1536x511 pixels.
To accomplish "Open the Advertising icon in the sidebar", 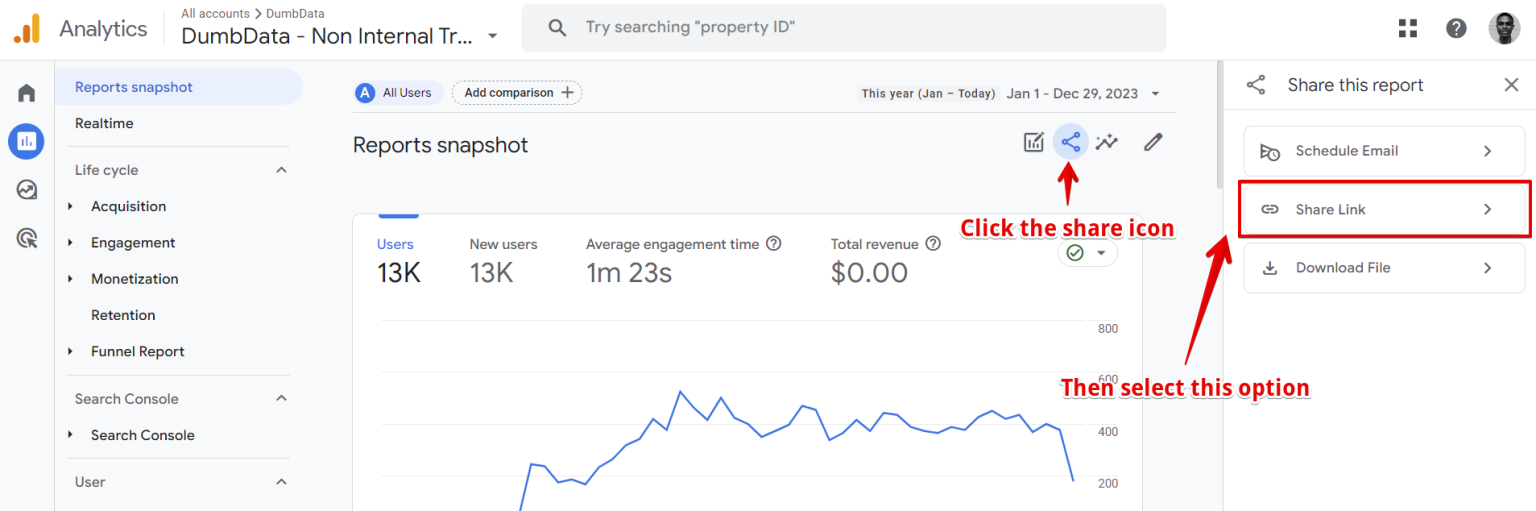I will pyautogui.click(x=27, y=238).
